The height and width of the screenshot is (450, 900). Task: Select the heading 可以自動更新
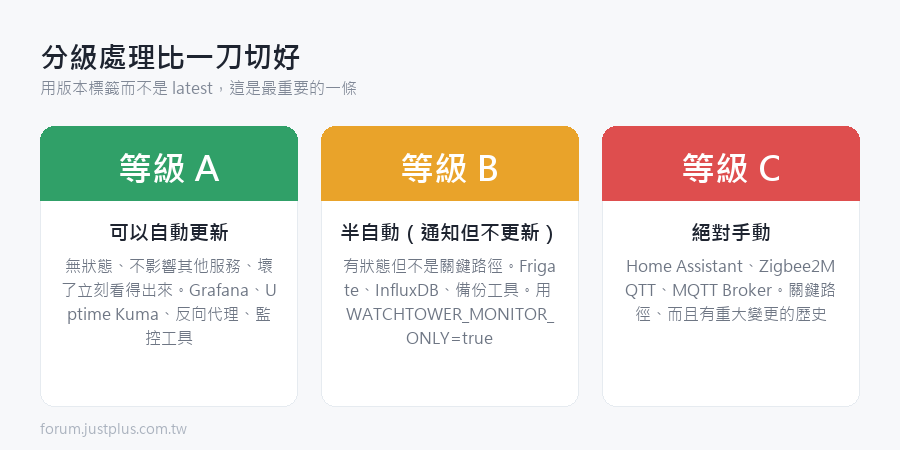click(x=169, y=233)
